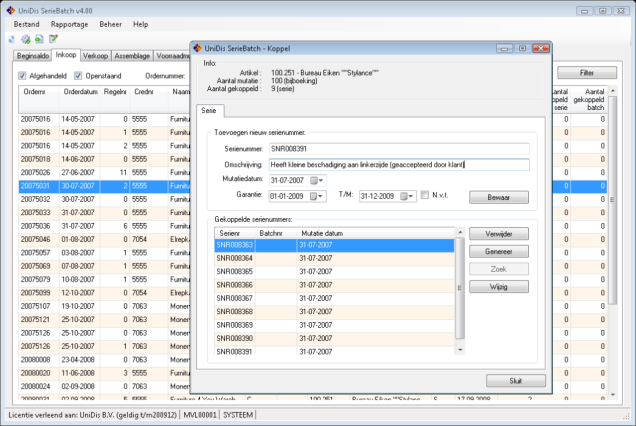Click the Mutatie datum column header

tap(376, 233)
